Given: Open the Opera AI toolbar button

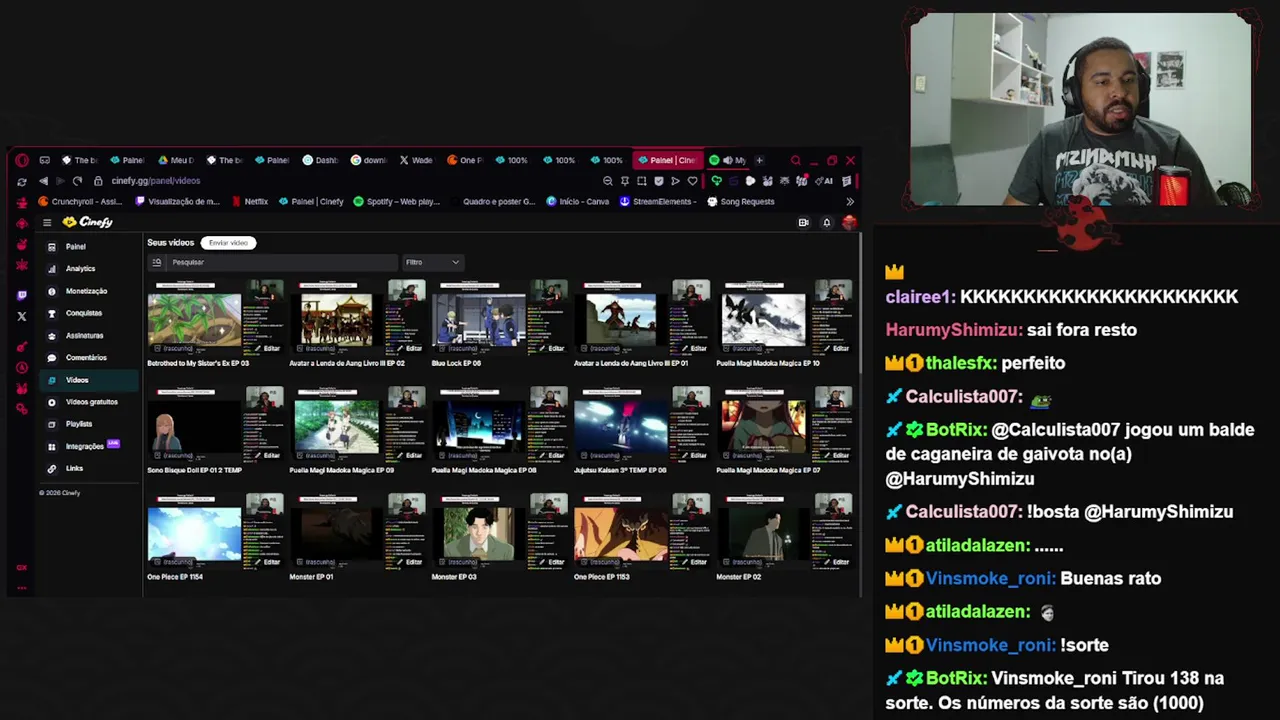Looking at the screenshot, I should pyautogui.click(x=824, y=181).
